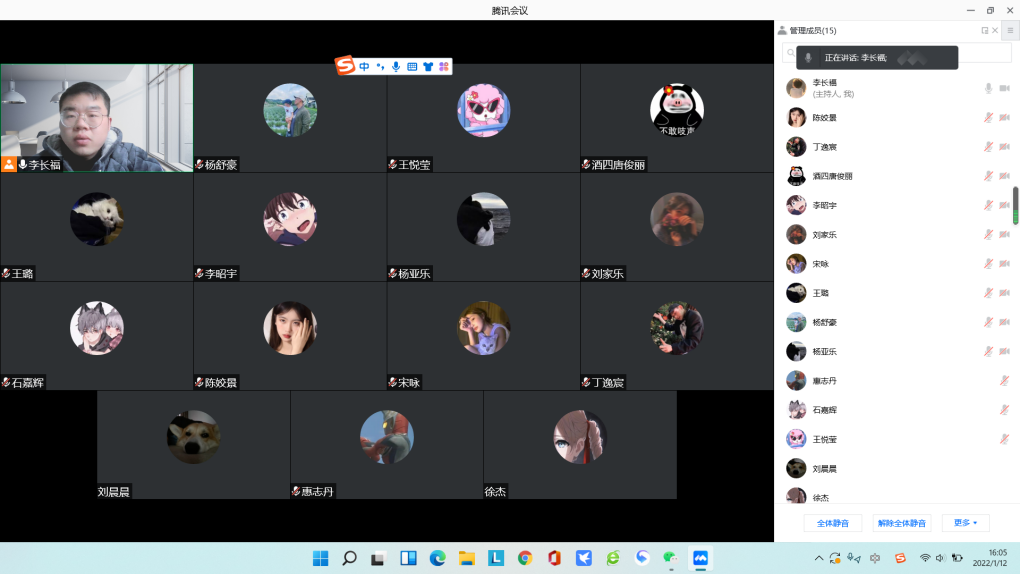Toggle 陈姣景's muted microphone
1020x574 pixels.
(988, 118)
